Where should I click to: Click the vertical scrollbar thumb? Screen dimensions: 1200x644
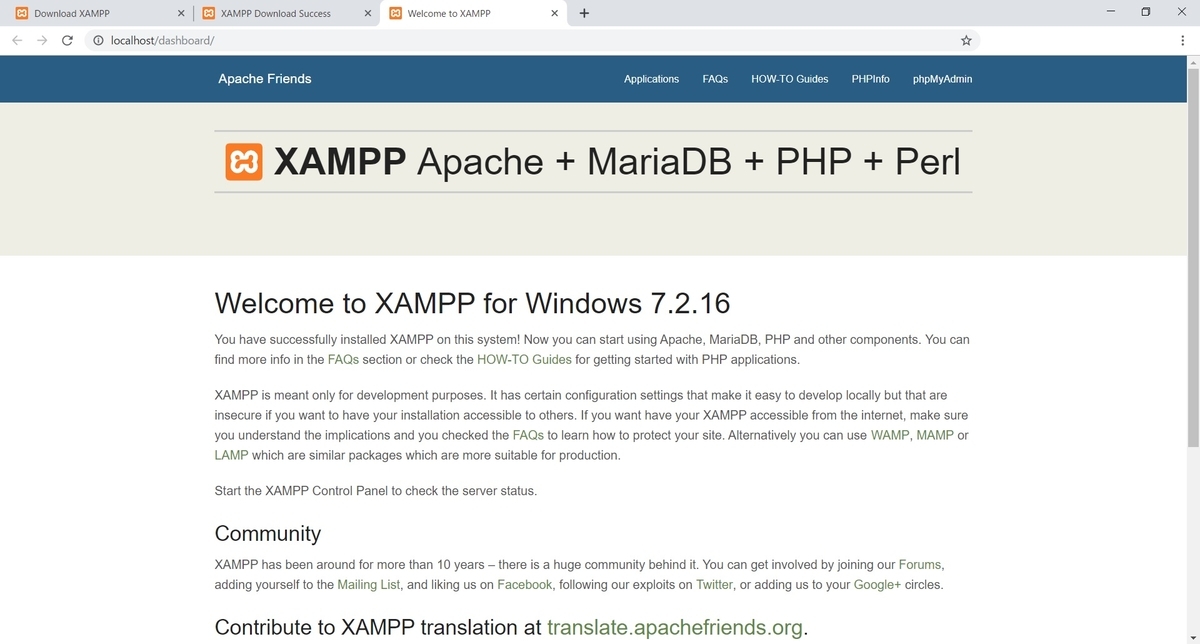point(1192,258)
